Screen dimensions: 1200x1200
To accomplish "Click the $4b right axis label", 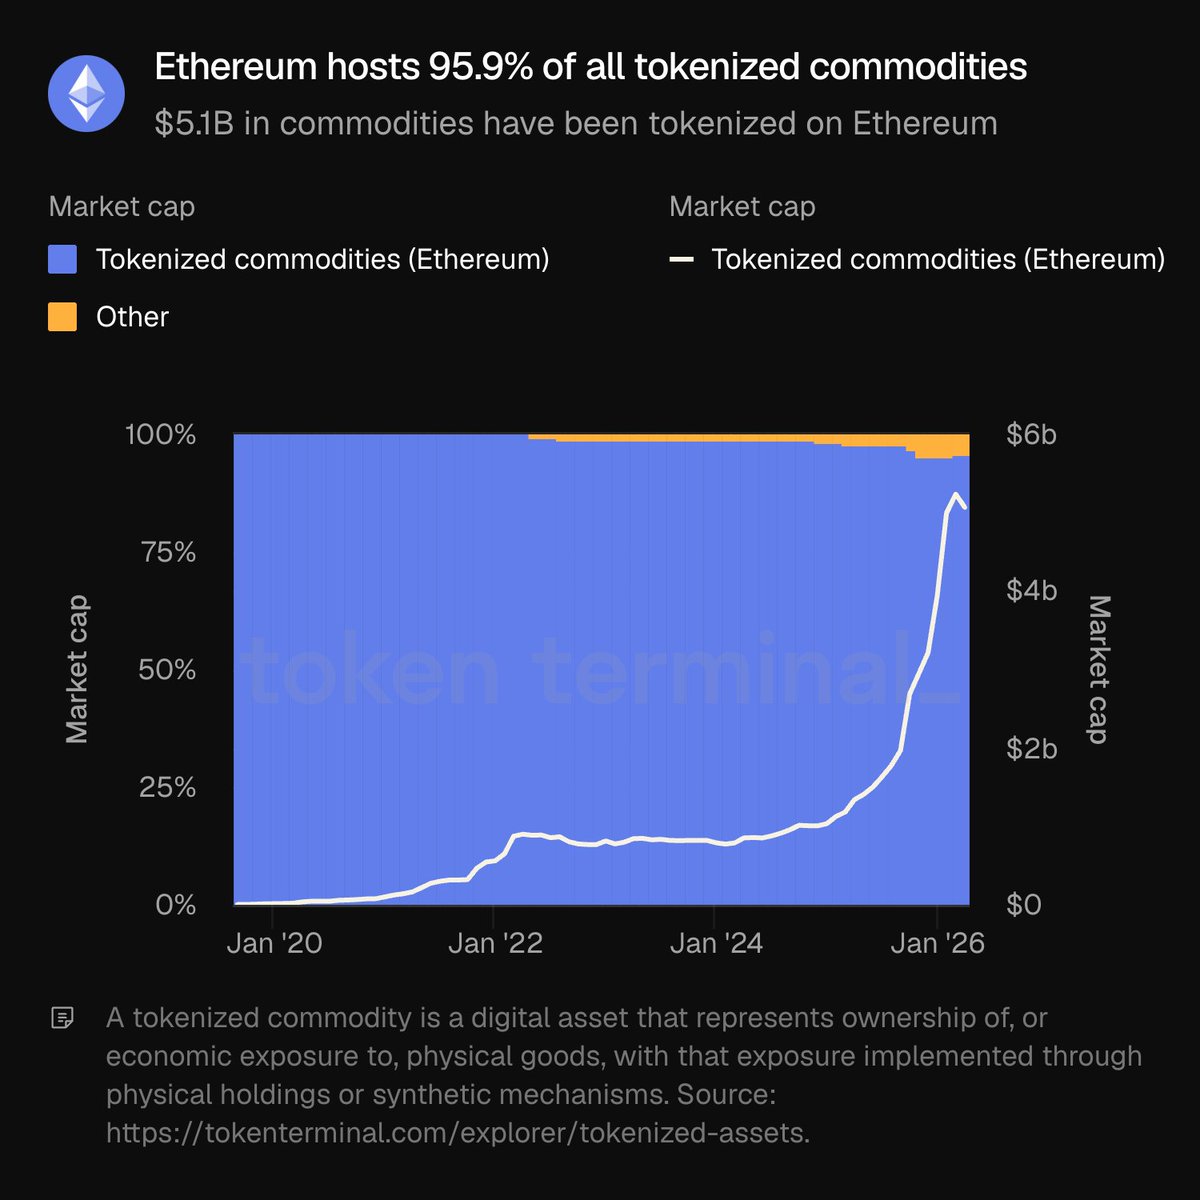I will 1031,591.
